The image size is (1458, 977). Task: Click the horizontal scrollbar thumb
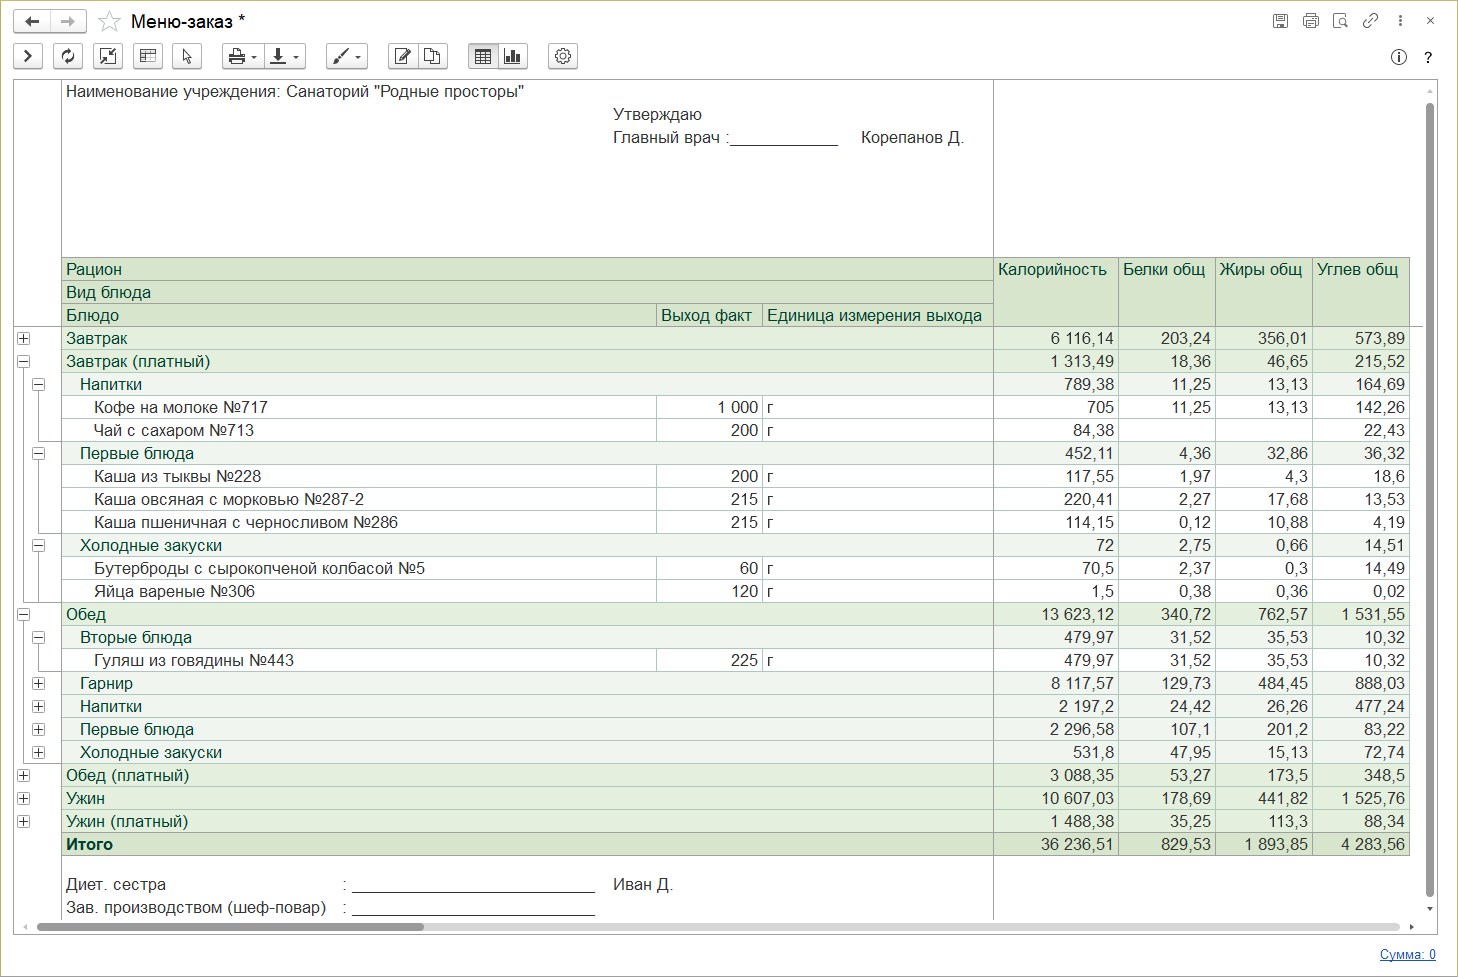(230, 927)
